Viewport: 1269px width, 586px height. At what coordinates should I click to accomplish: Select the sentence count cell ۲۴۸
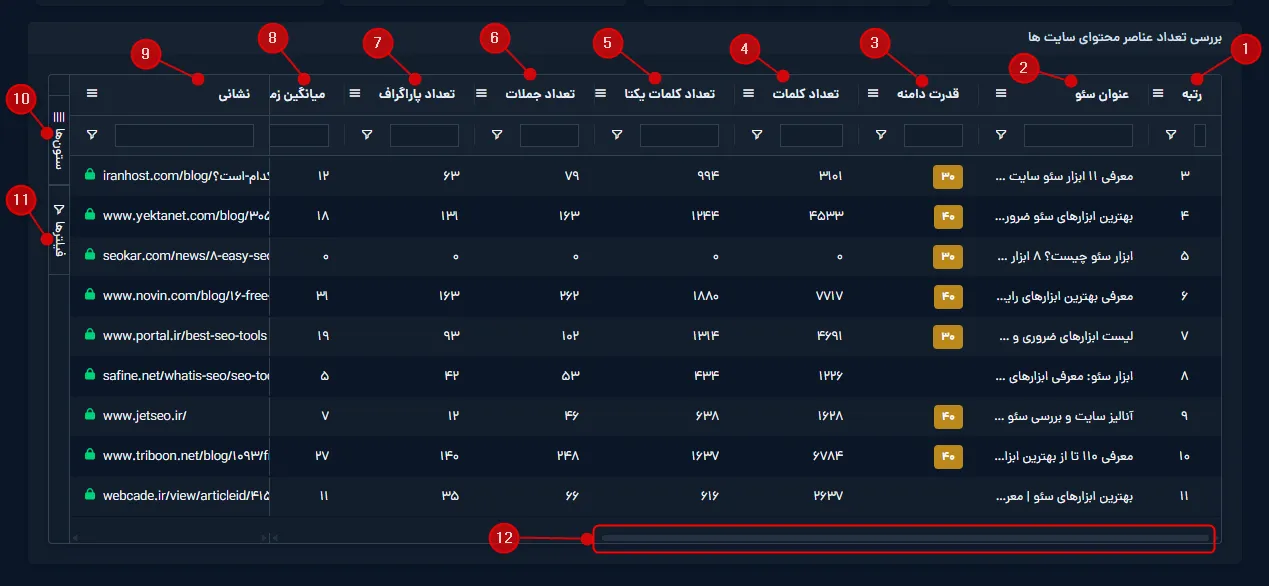tap(568, 456)
